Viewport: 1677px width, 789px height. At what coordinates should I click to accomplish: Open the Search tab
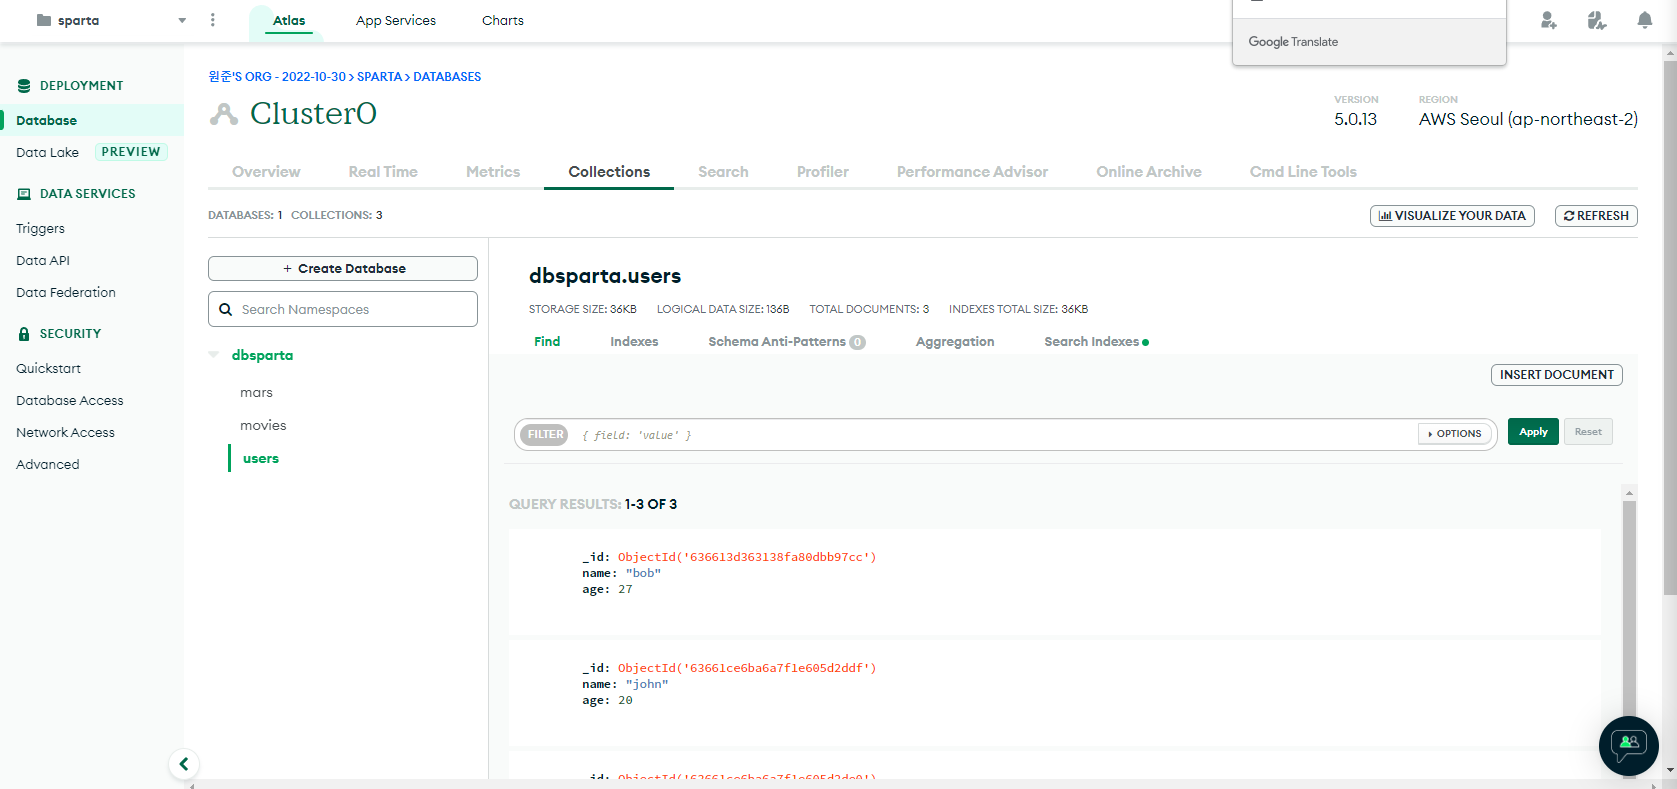tap(723, 172)
